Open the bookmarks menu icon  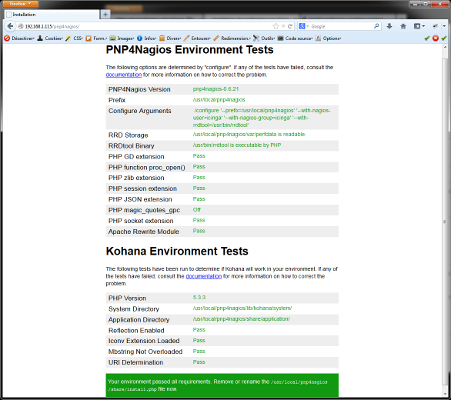419,26
